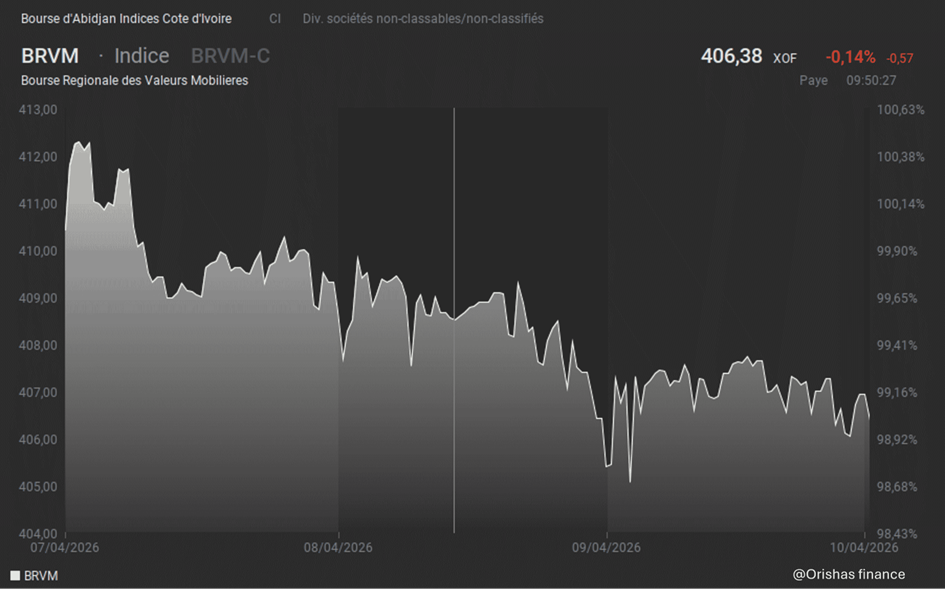Click the -0,57 point change value
945x592 pixels.
900,59
